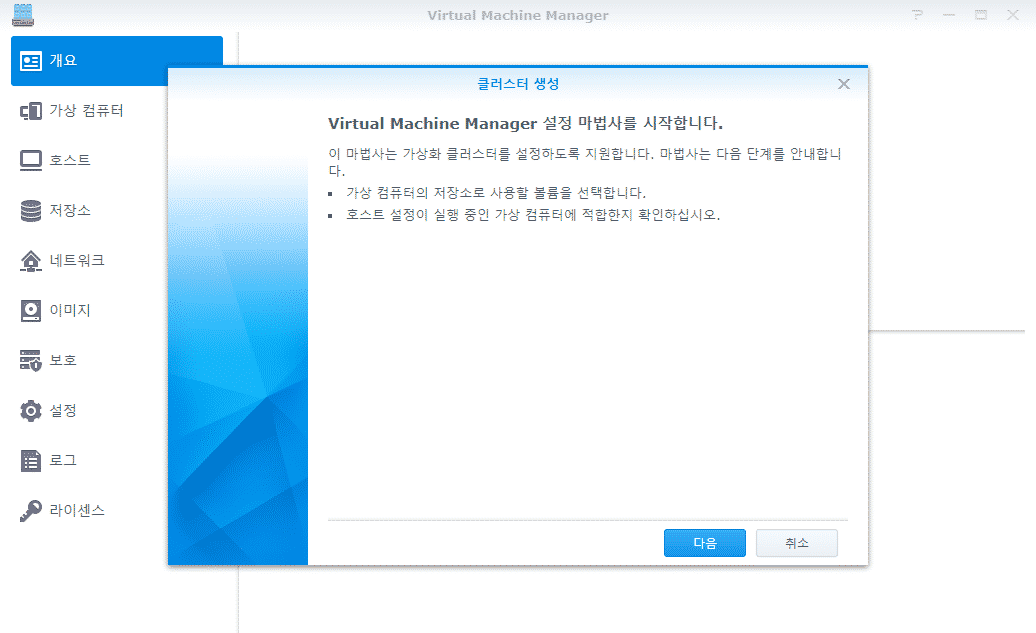The height and width of the screenshot is (633, 1036).
Task: Click the bullet text about 볼륨을 선택합니다
Action: [x=496, y=193]
